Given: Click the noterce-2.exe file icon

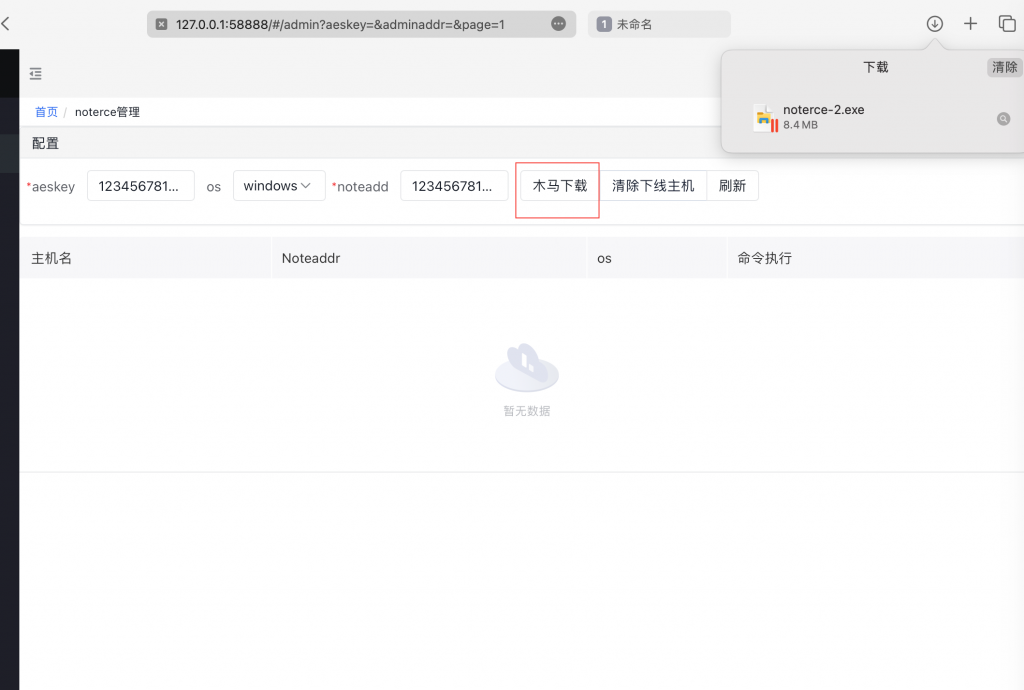Looking at the screenshot, I should [x=765, y=117].
